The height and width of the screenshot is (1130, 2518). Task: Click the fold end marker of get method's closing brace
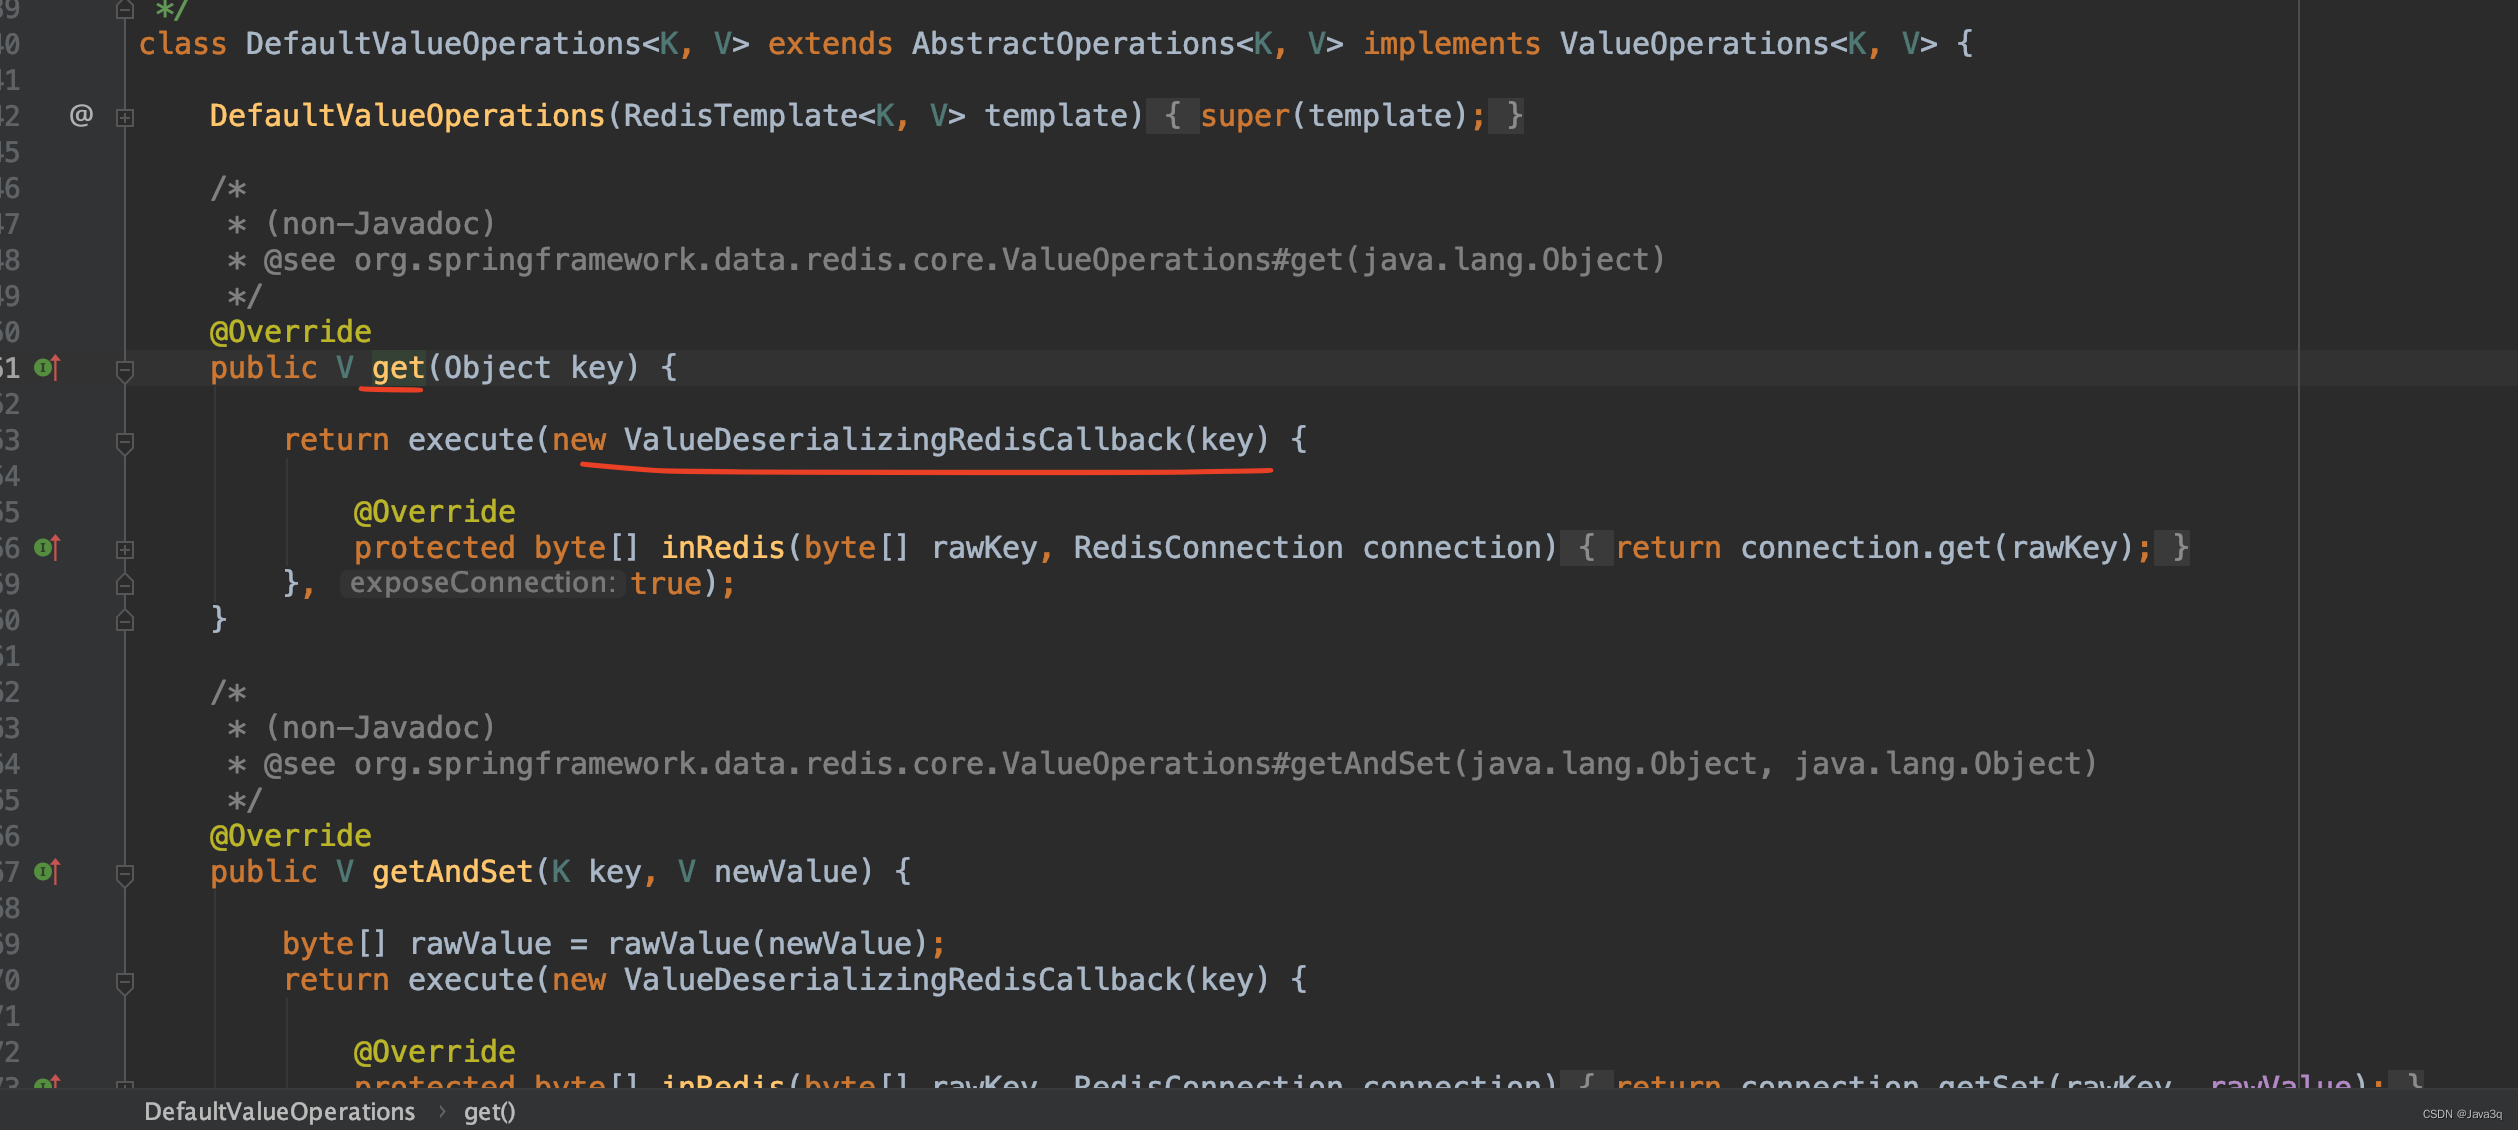(x=125, y=621)
